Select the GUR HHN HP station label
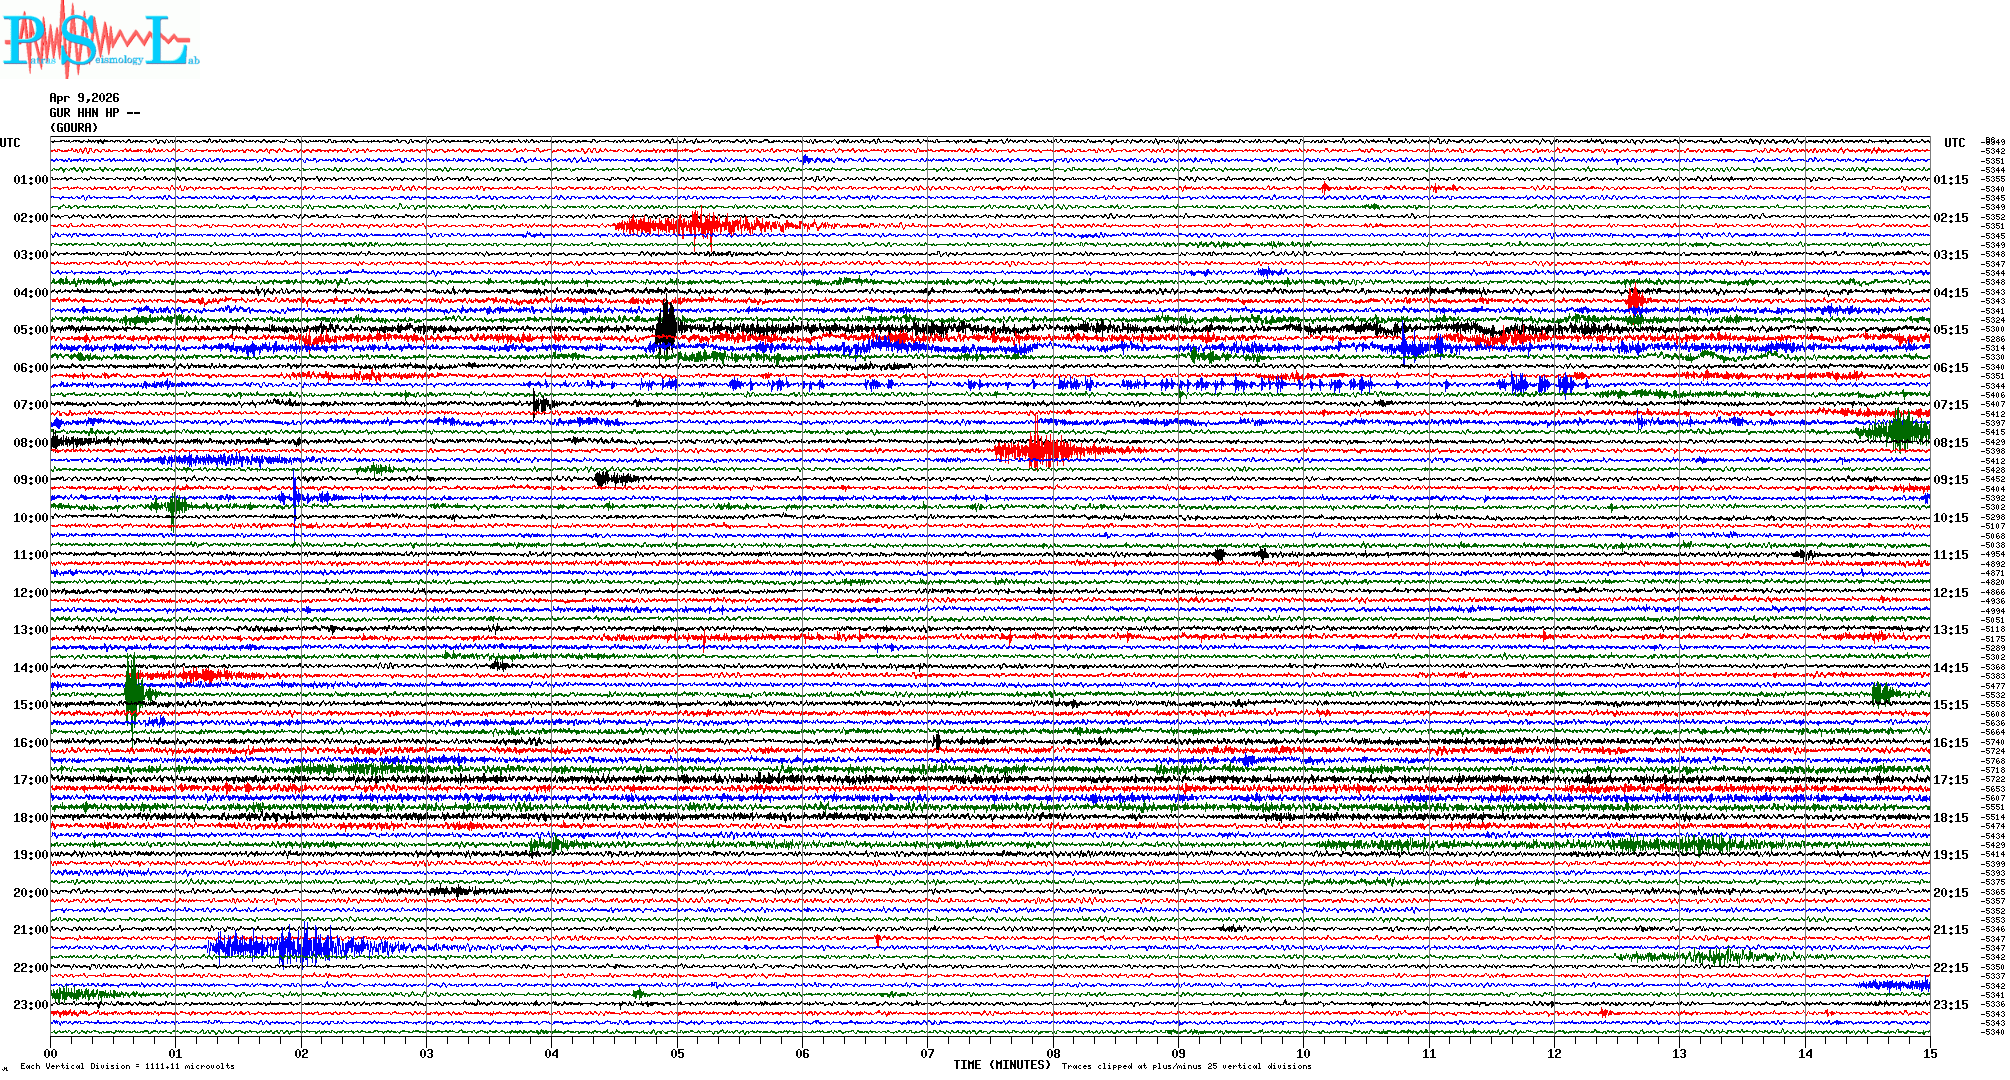This screenshot has width=2010, height=1080. pos(95,113)
